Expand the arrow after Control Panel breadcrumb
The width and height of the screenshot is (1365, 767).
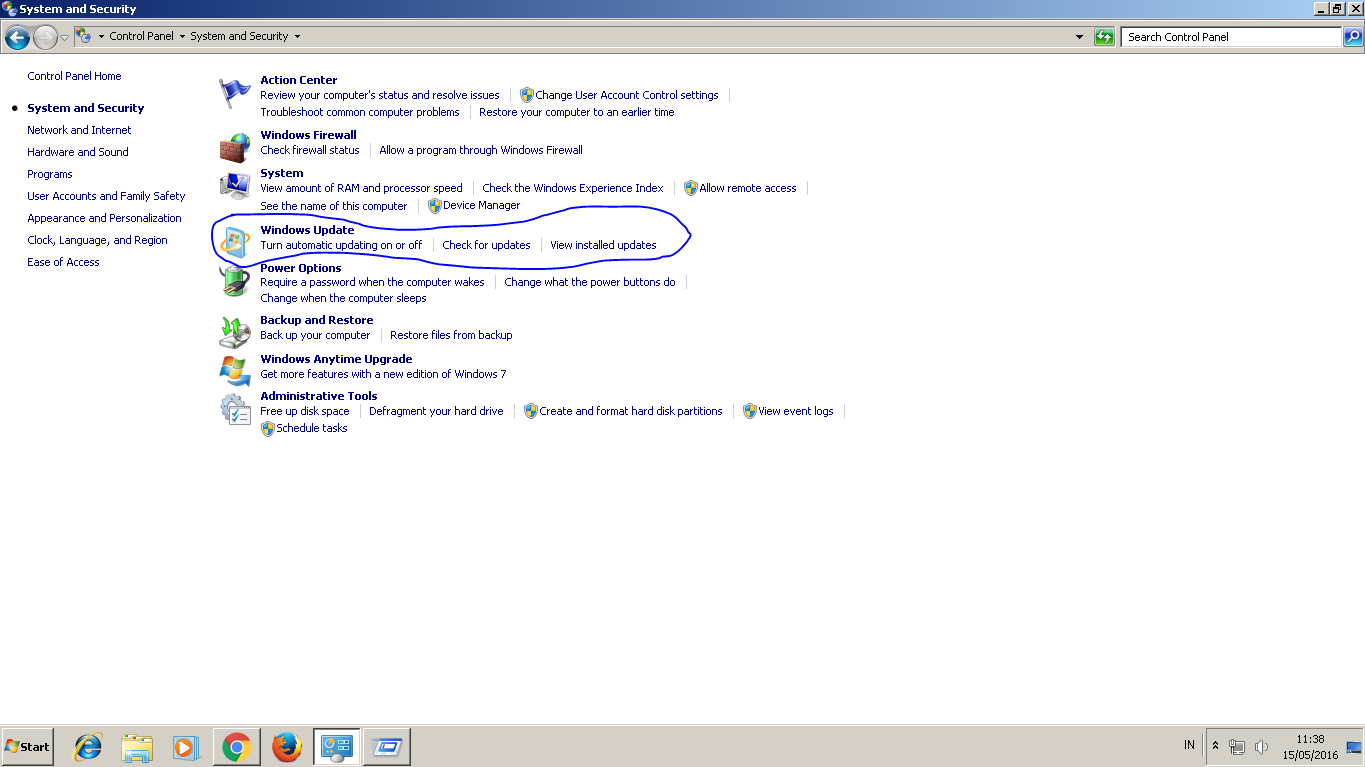(x=182, y=37)
